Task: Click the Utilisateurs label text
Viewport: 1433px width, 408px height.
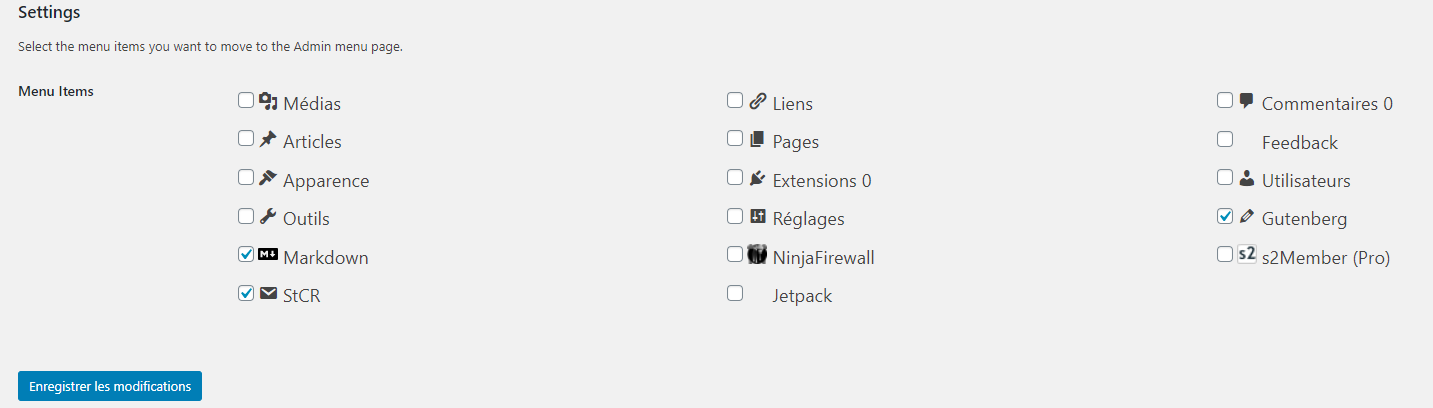Action: 1306,181
